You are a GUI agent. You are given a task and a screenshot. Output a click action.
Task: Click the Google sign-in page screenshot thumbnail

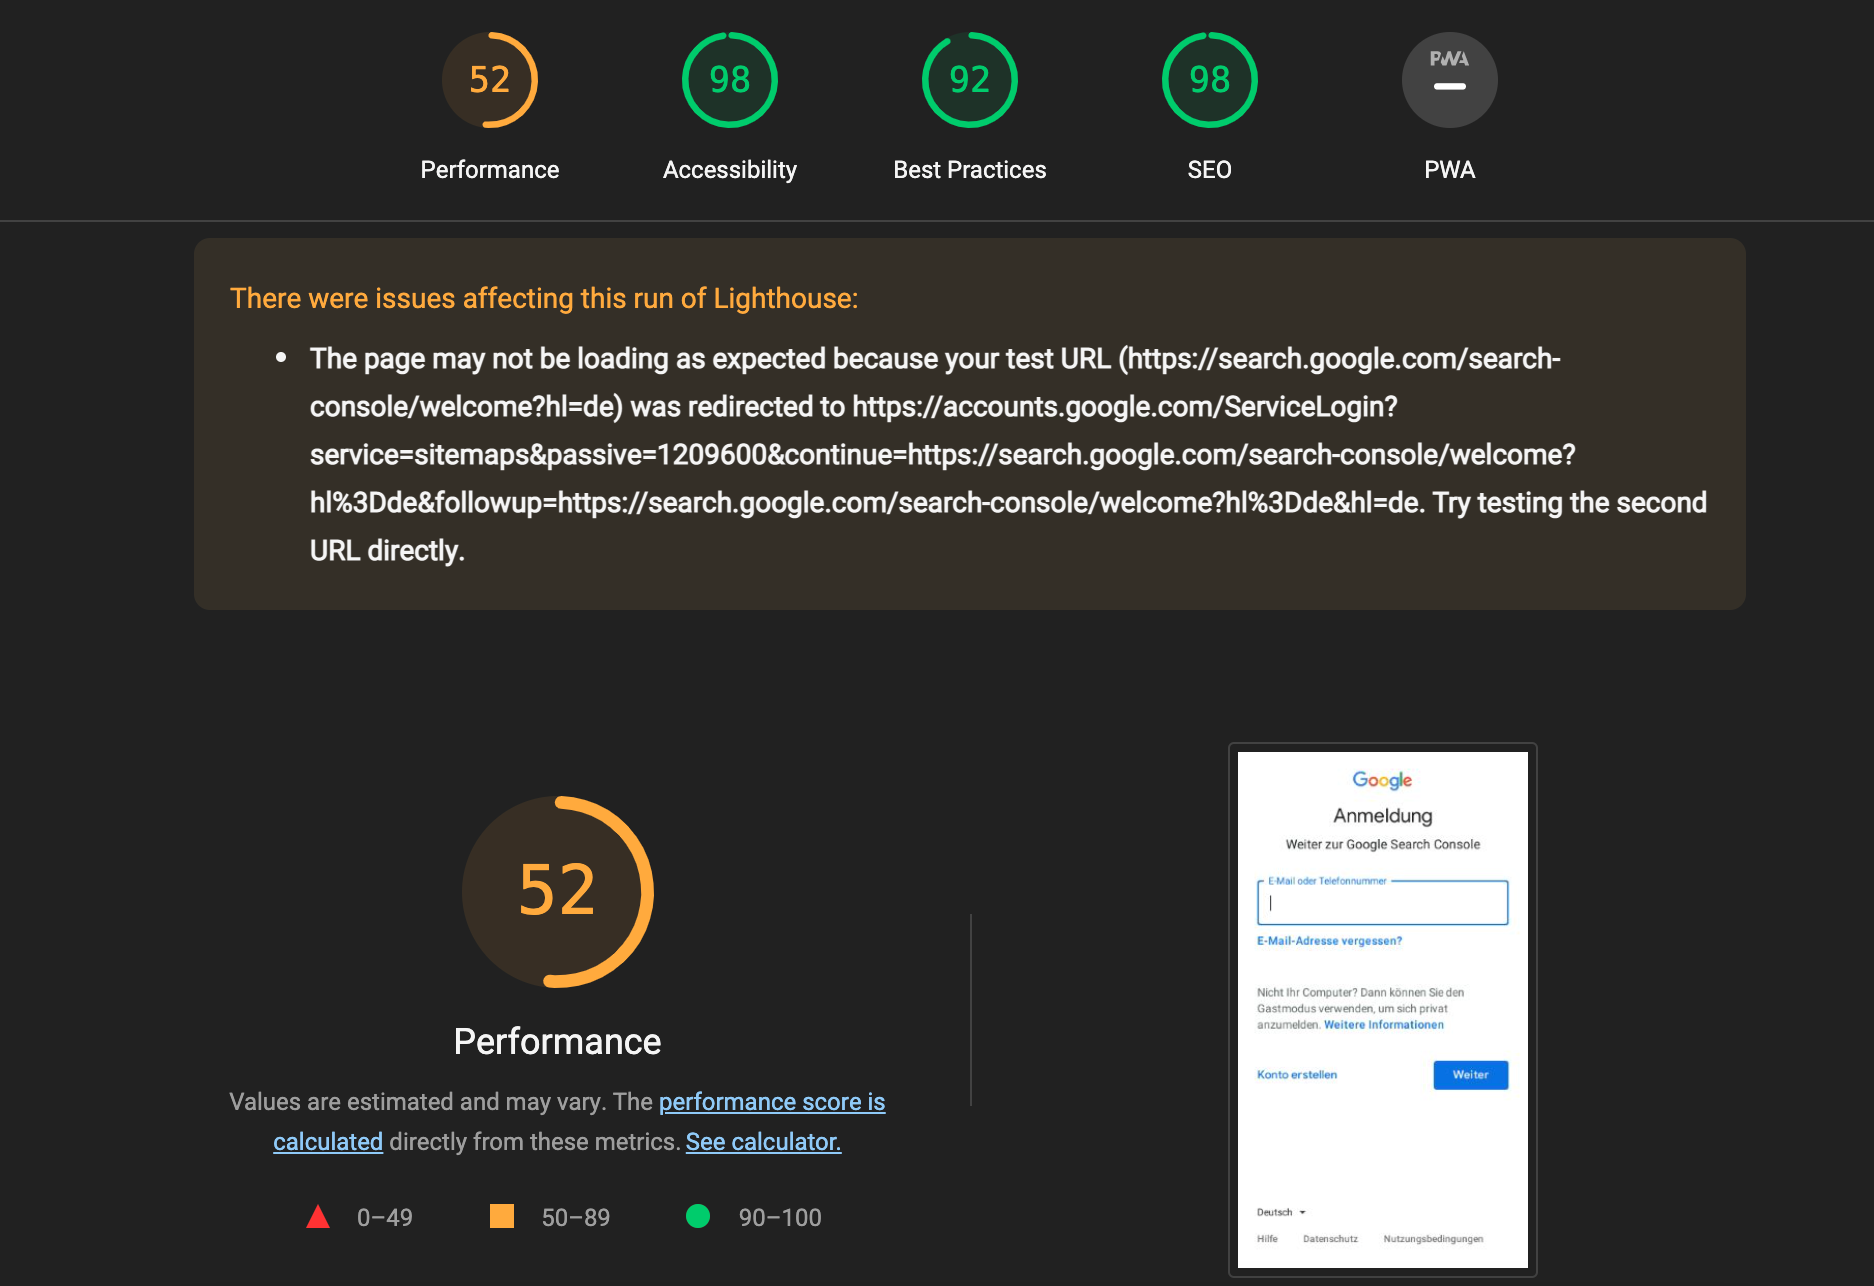(x=1382, y=1009)
